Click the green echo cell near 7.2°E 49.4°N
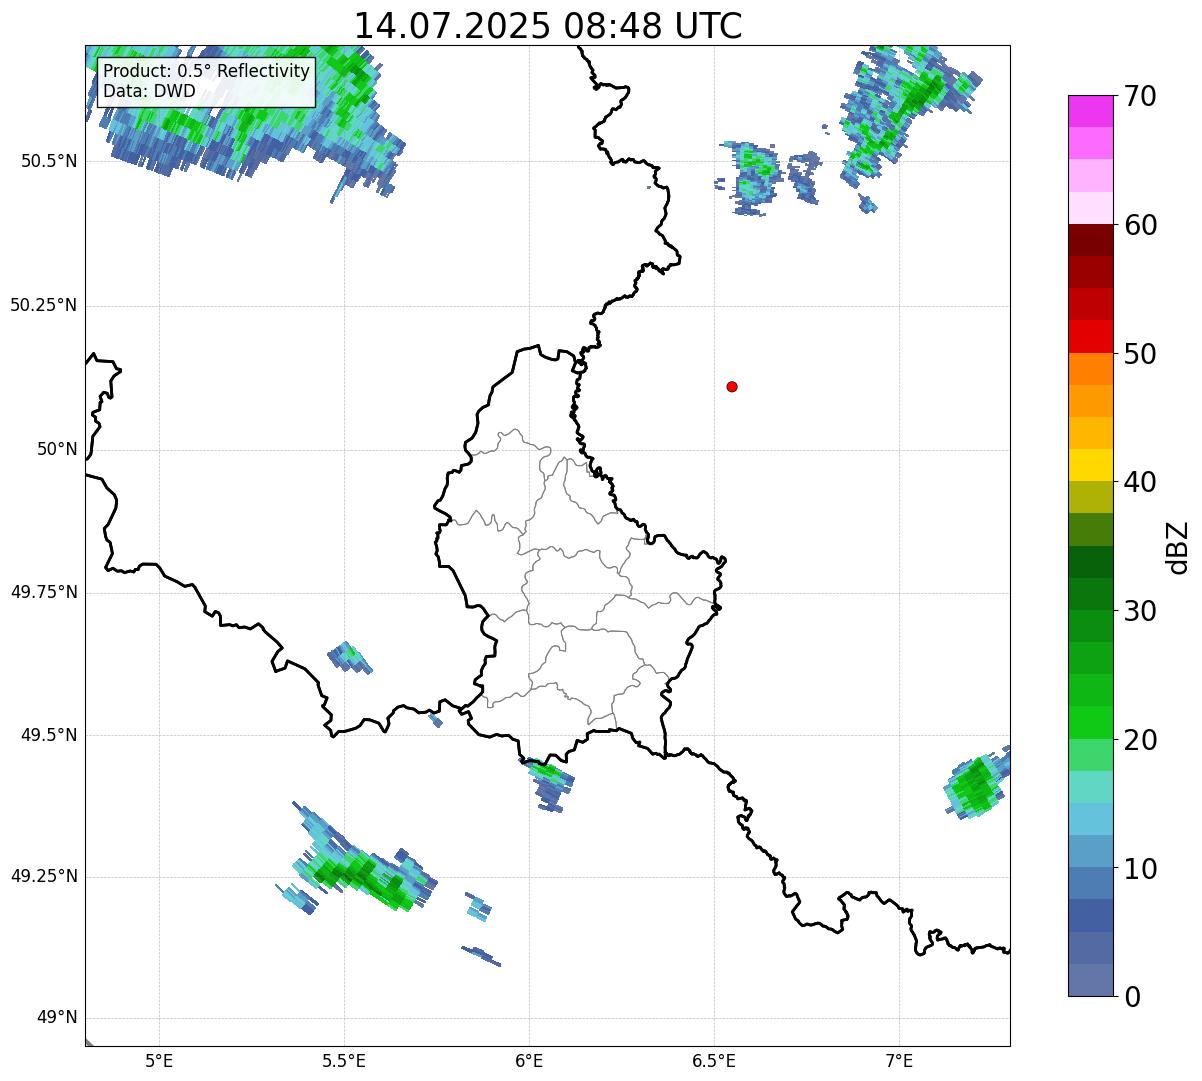Screen dimensions: 1202x1081 [975, 785]
